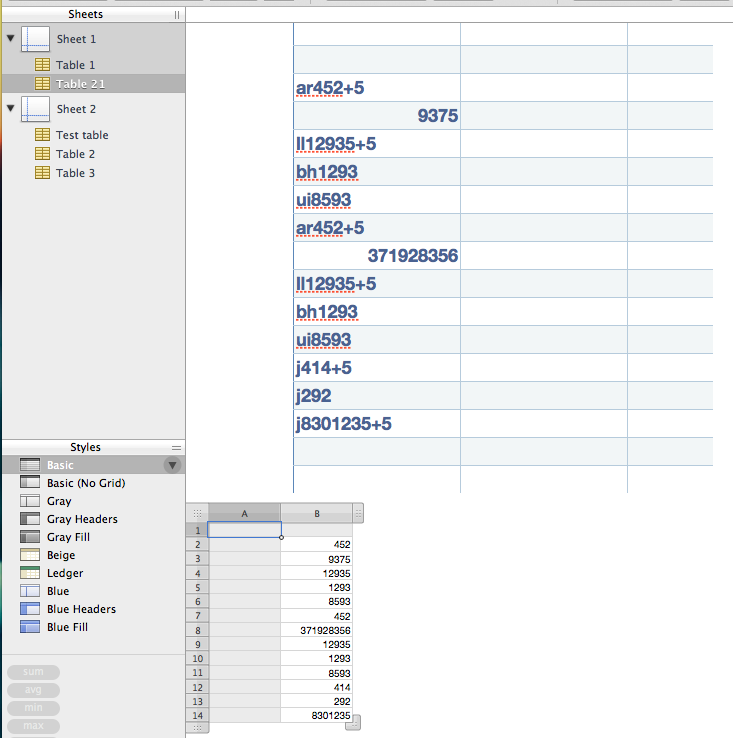Click the cell reading j414+5
The height and width of the screenshot is (738, 733).
[x=377, y=368]
